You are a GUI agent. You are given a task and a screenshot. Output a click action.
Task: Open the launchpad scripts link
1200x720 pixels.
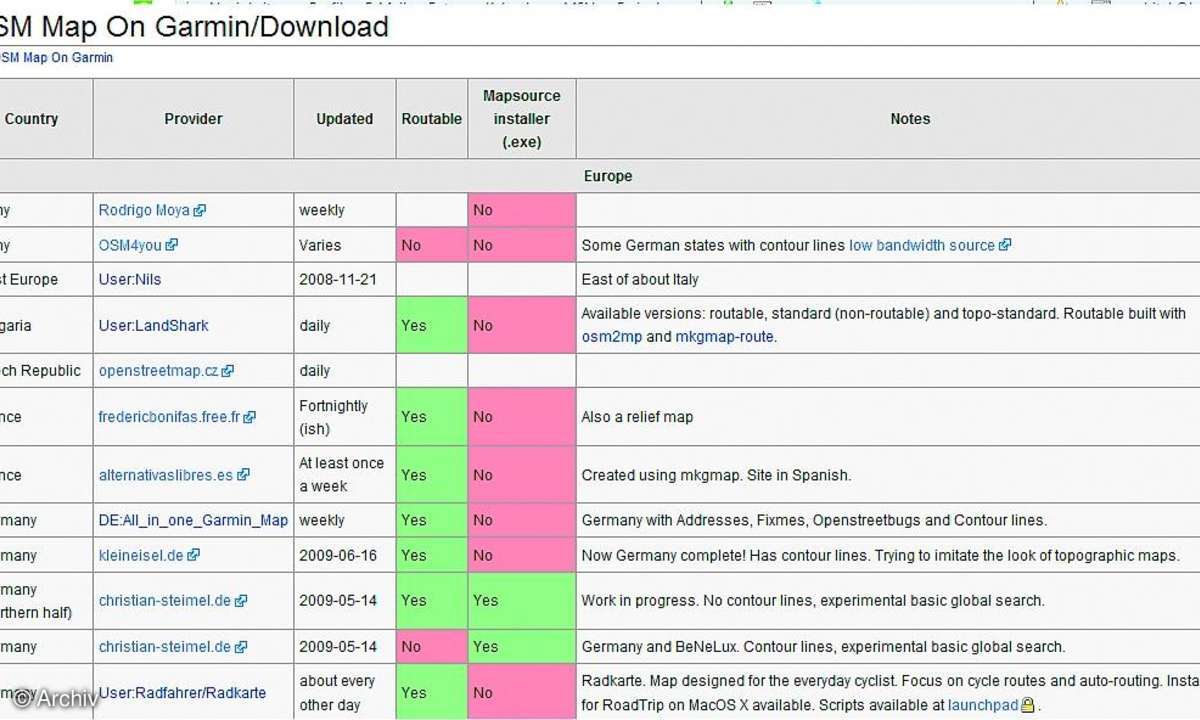coord(983,705)
